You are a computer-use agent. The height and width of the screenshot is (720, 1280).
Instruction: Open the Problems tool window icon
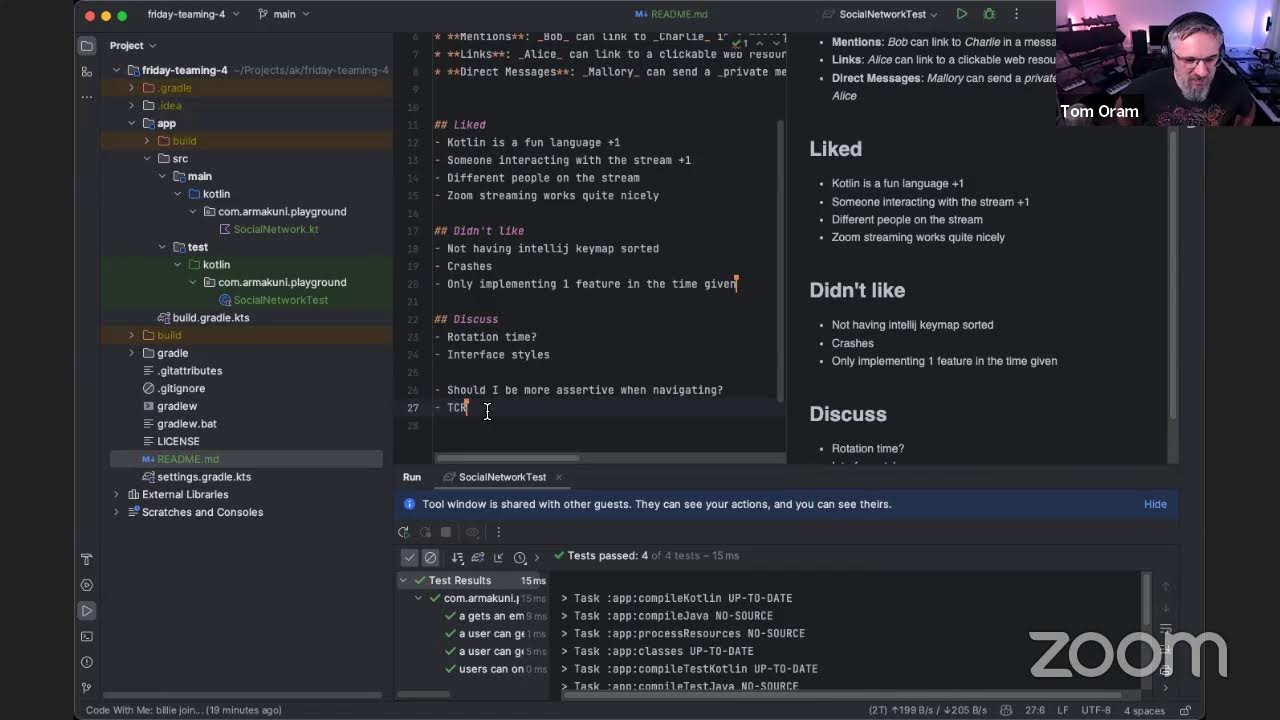pyautogui.click(x=87, y=662)
